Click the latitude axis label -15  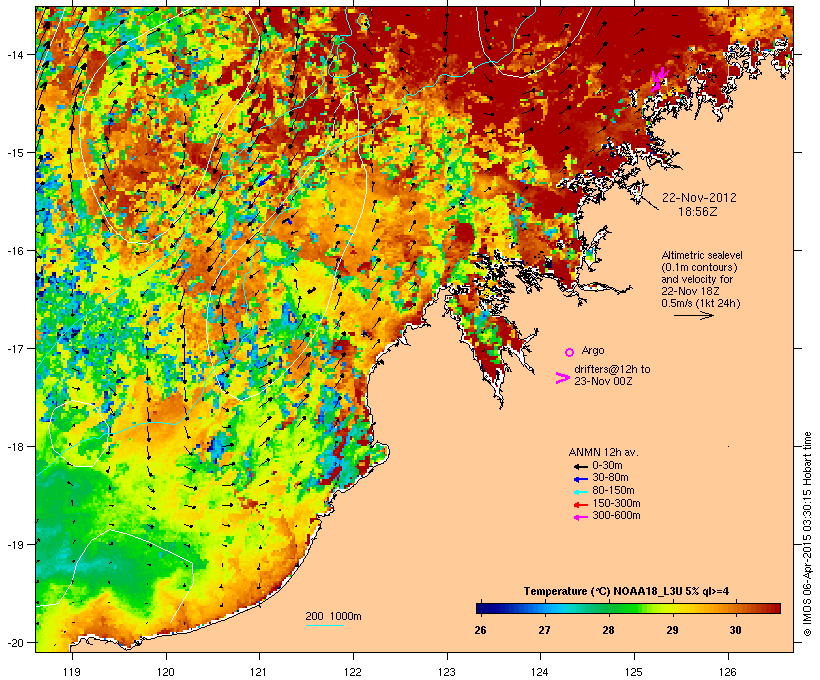[14, 153]
